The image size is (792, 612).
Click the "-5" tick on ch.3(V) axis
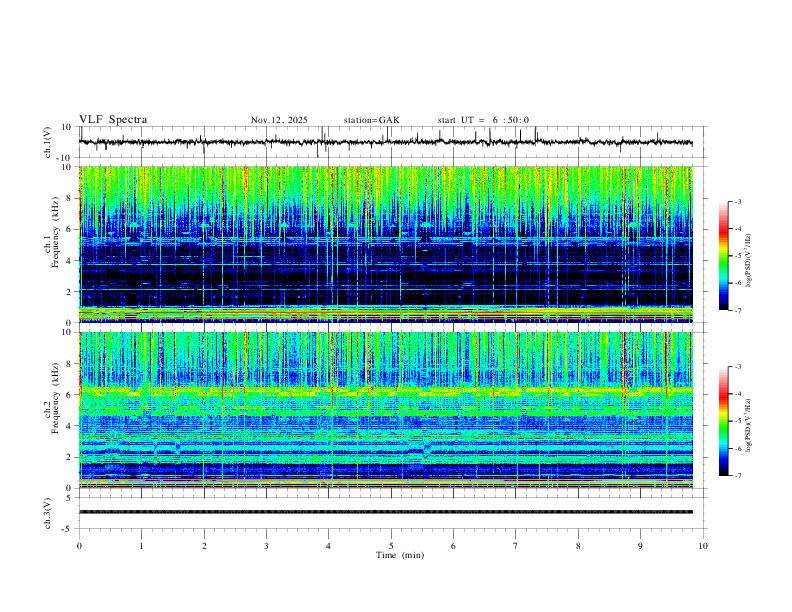tap(68, 529)
